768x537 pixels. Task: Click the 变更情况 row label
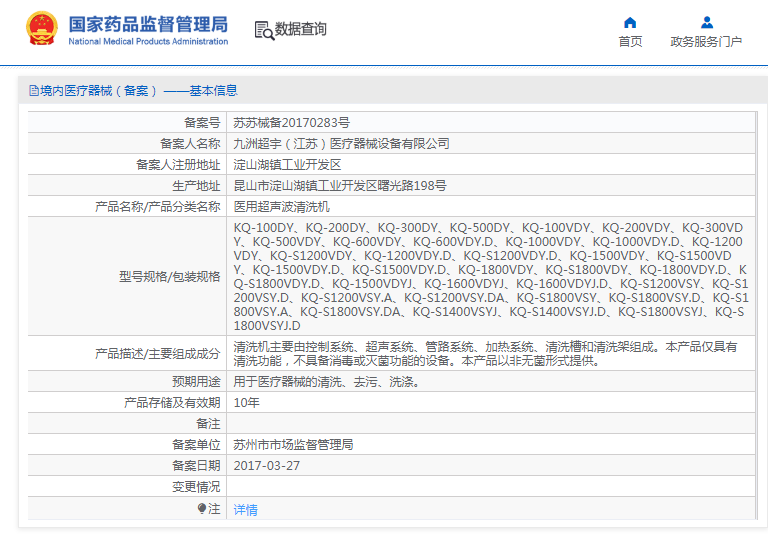[196, 487]
